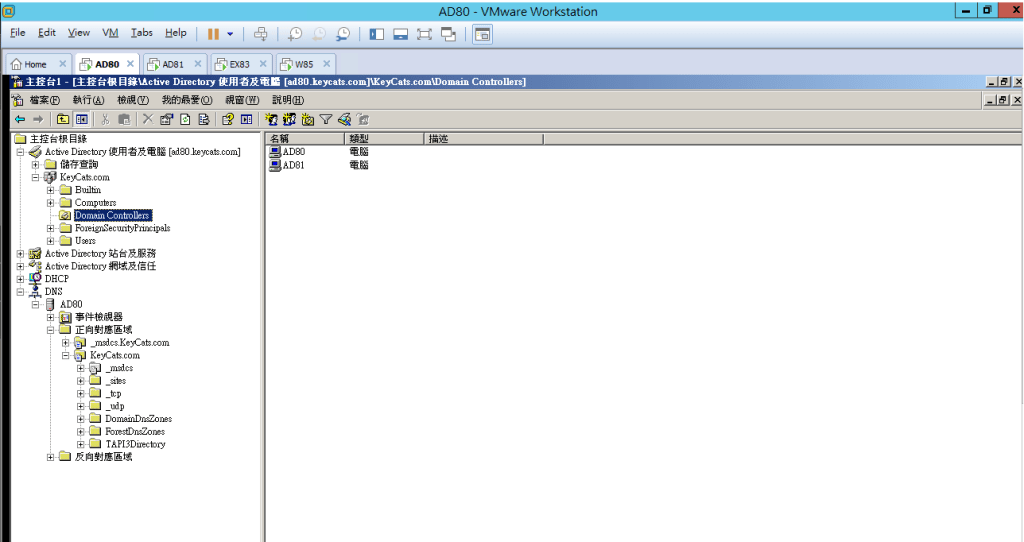1024x542 pixels.
Task: Select the AD81 computer entry in list
Action: click(293, 165)
